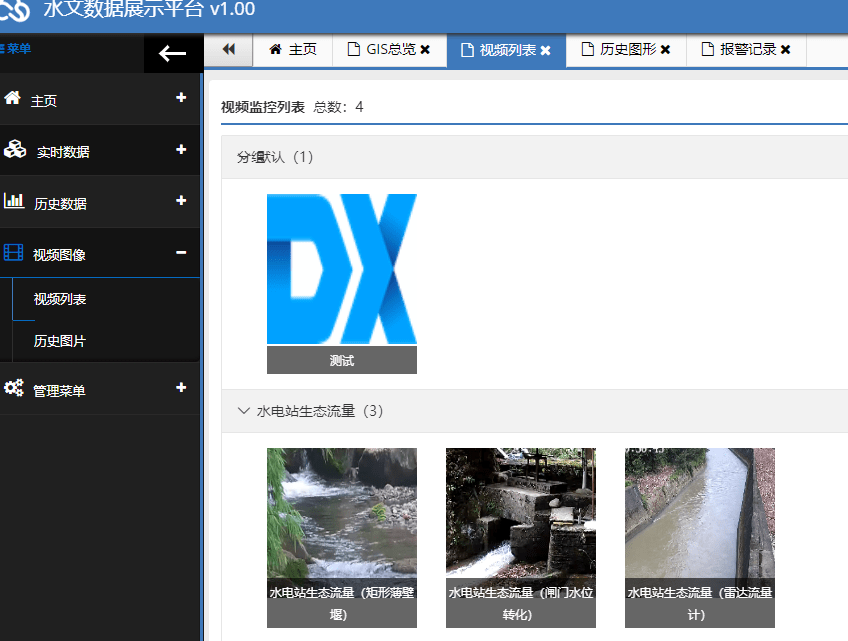Viewport: 848px width, 641px height.
Task: Click the home icon in the sidebar
Action: click(x=12, y=98)
